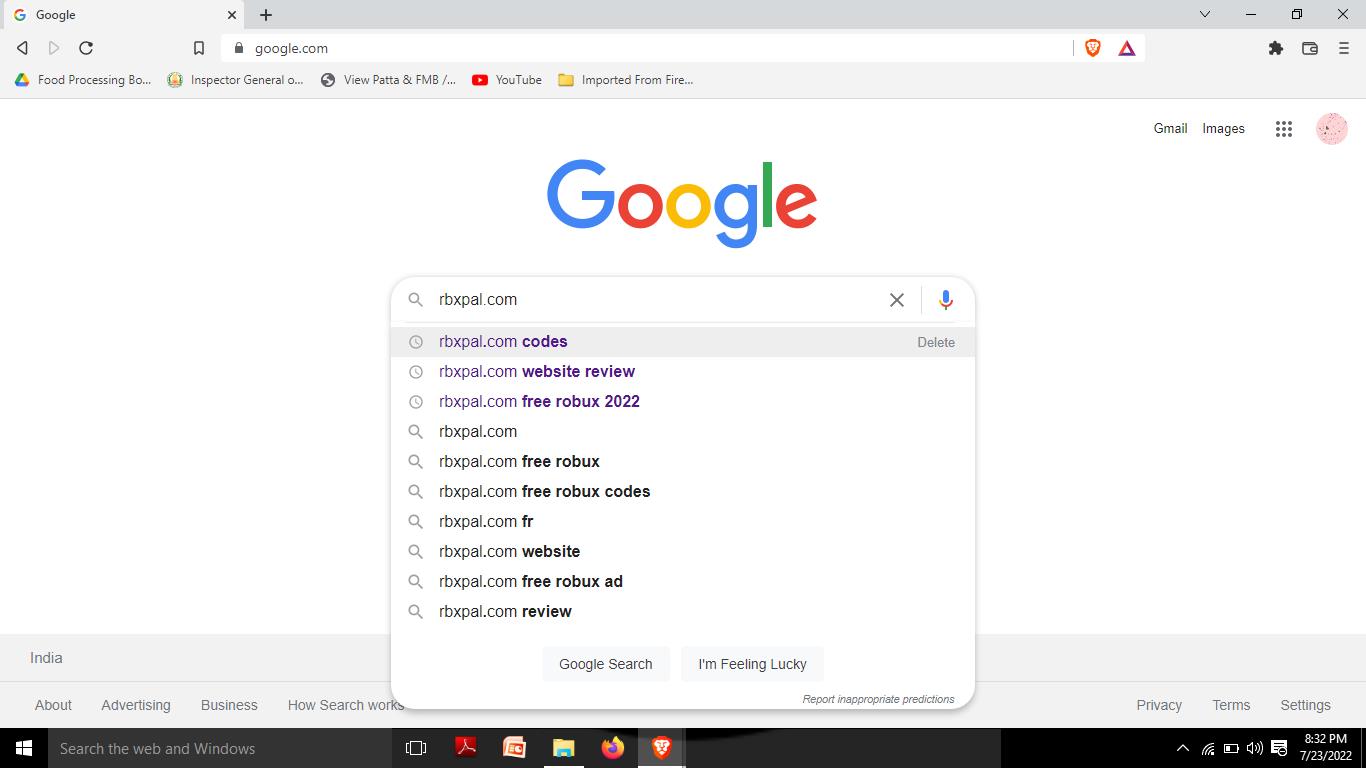Open the volume control in system tray
1366x768 pixels.
pos(1255,748)
